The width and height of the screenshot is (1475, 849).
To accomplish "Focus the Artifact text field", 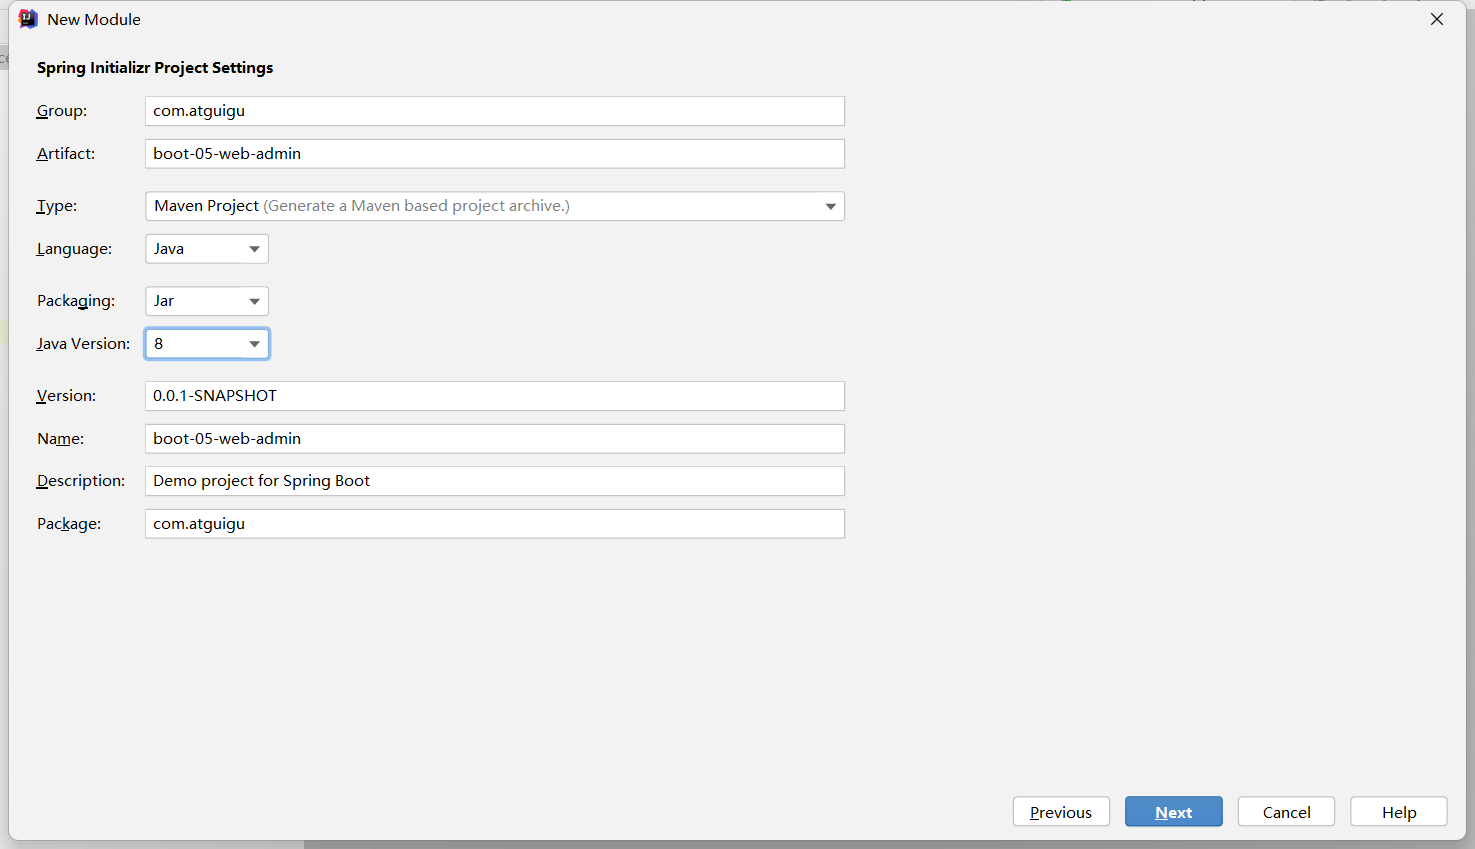I will pos(494,154).
